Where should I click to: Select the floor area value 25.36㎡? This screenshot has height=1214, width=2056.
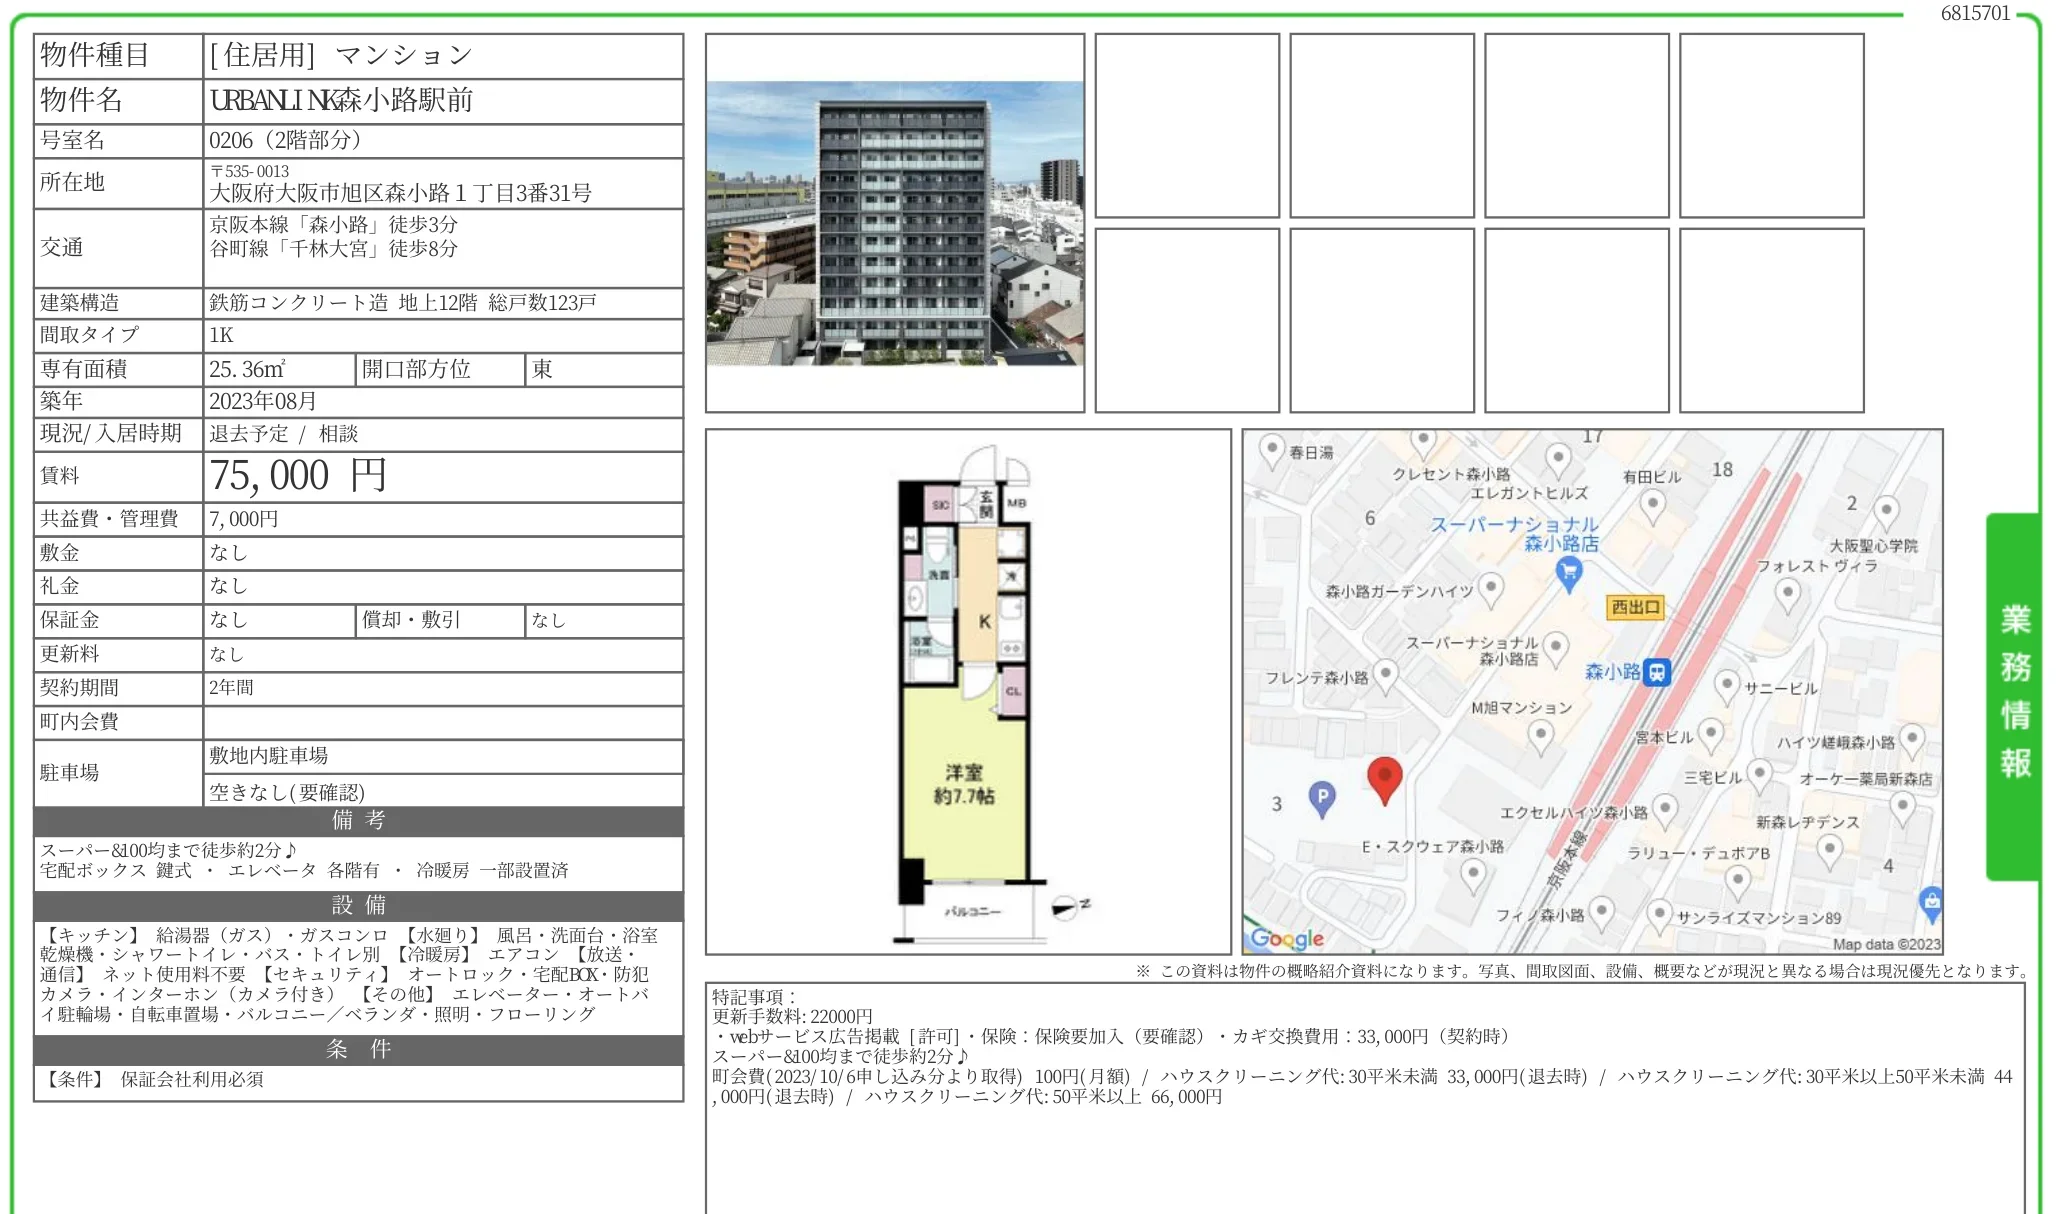click(247, 369)
